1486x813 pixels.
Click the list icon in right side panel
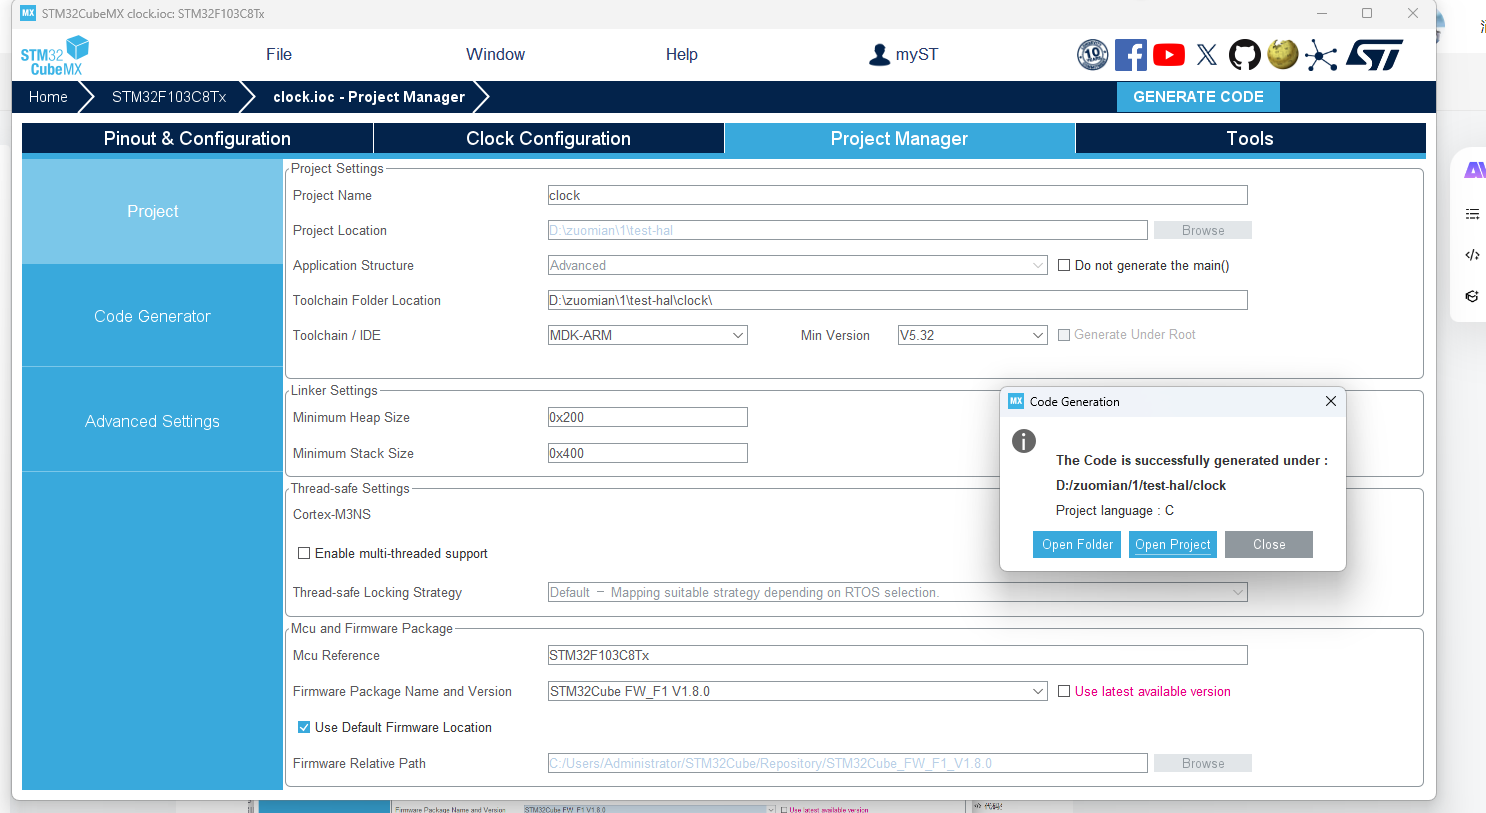pos(1472,214)
